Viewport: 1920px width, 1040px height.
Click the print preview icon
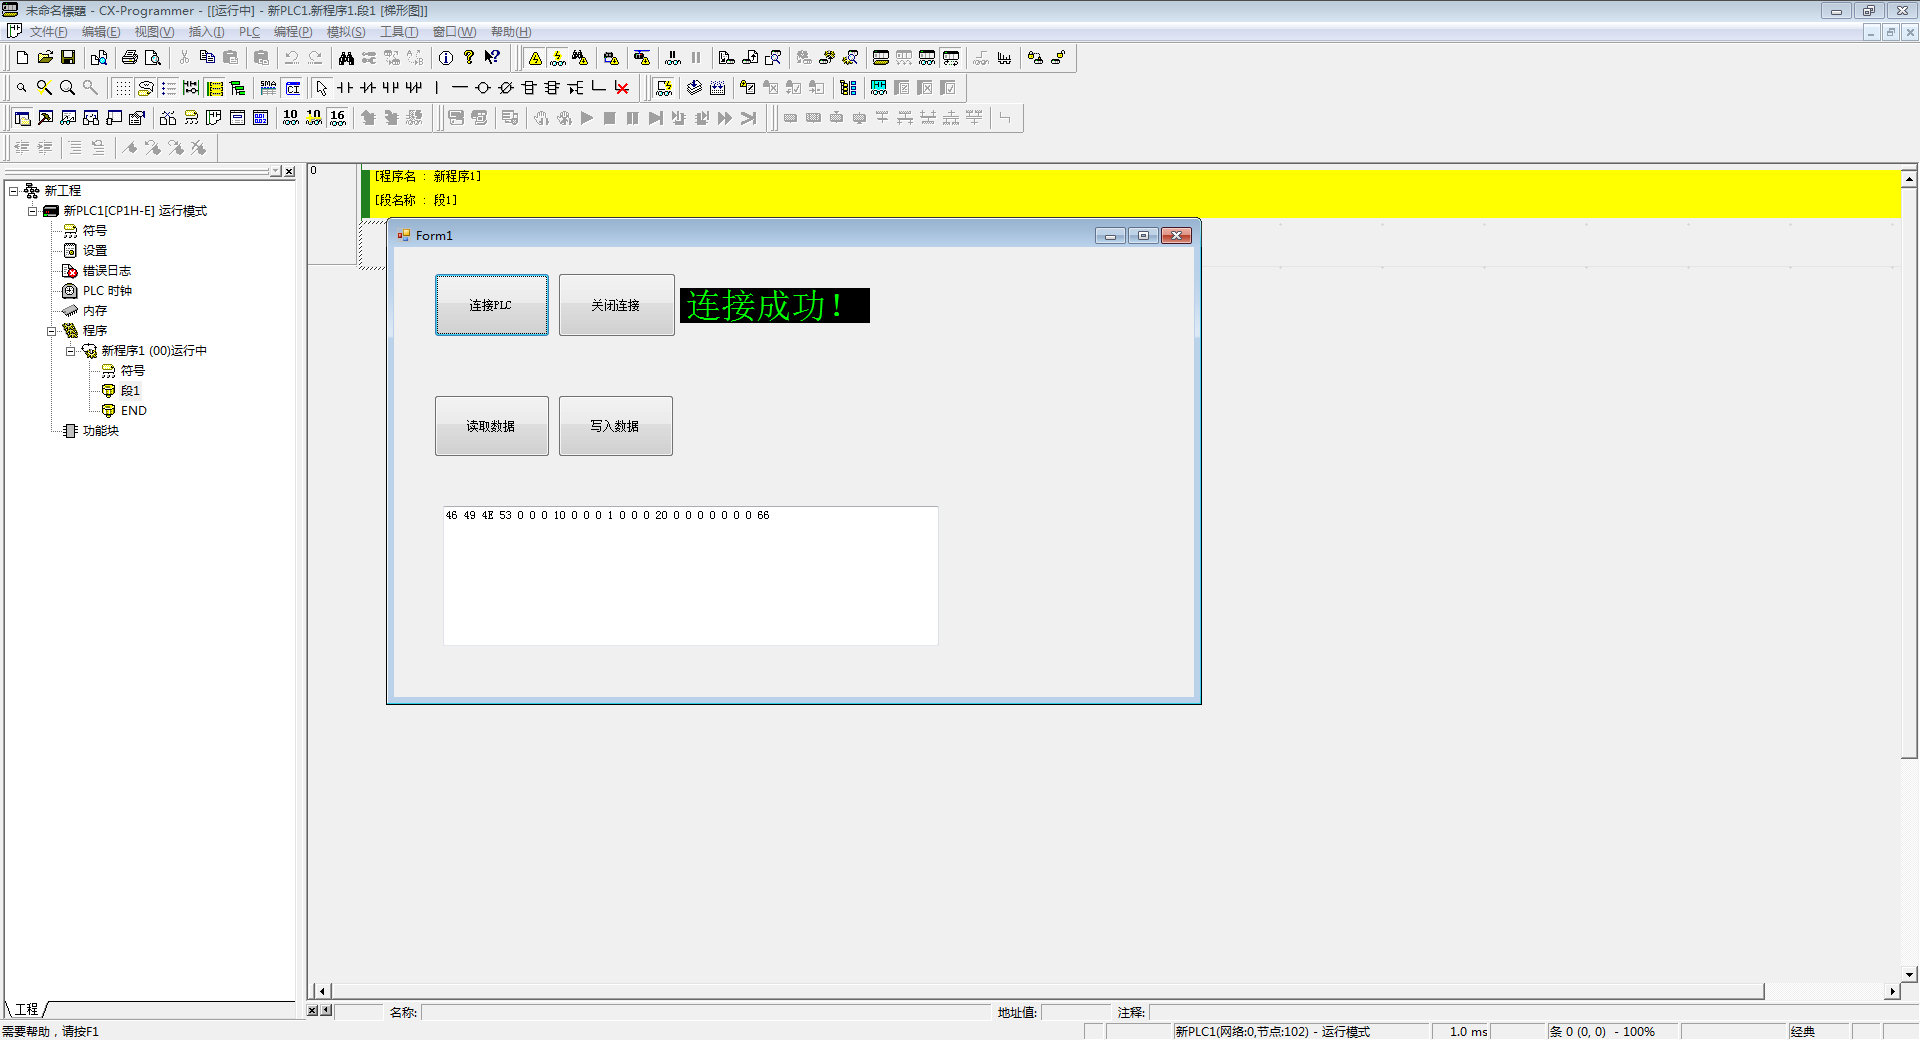click(x=152, y=58)
